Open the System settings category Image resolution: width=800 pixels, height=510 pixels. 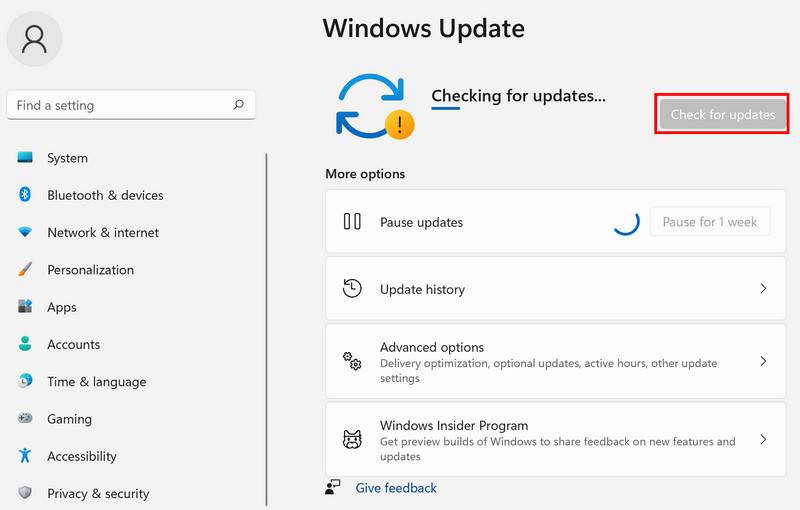tap(67, 158)
